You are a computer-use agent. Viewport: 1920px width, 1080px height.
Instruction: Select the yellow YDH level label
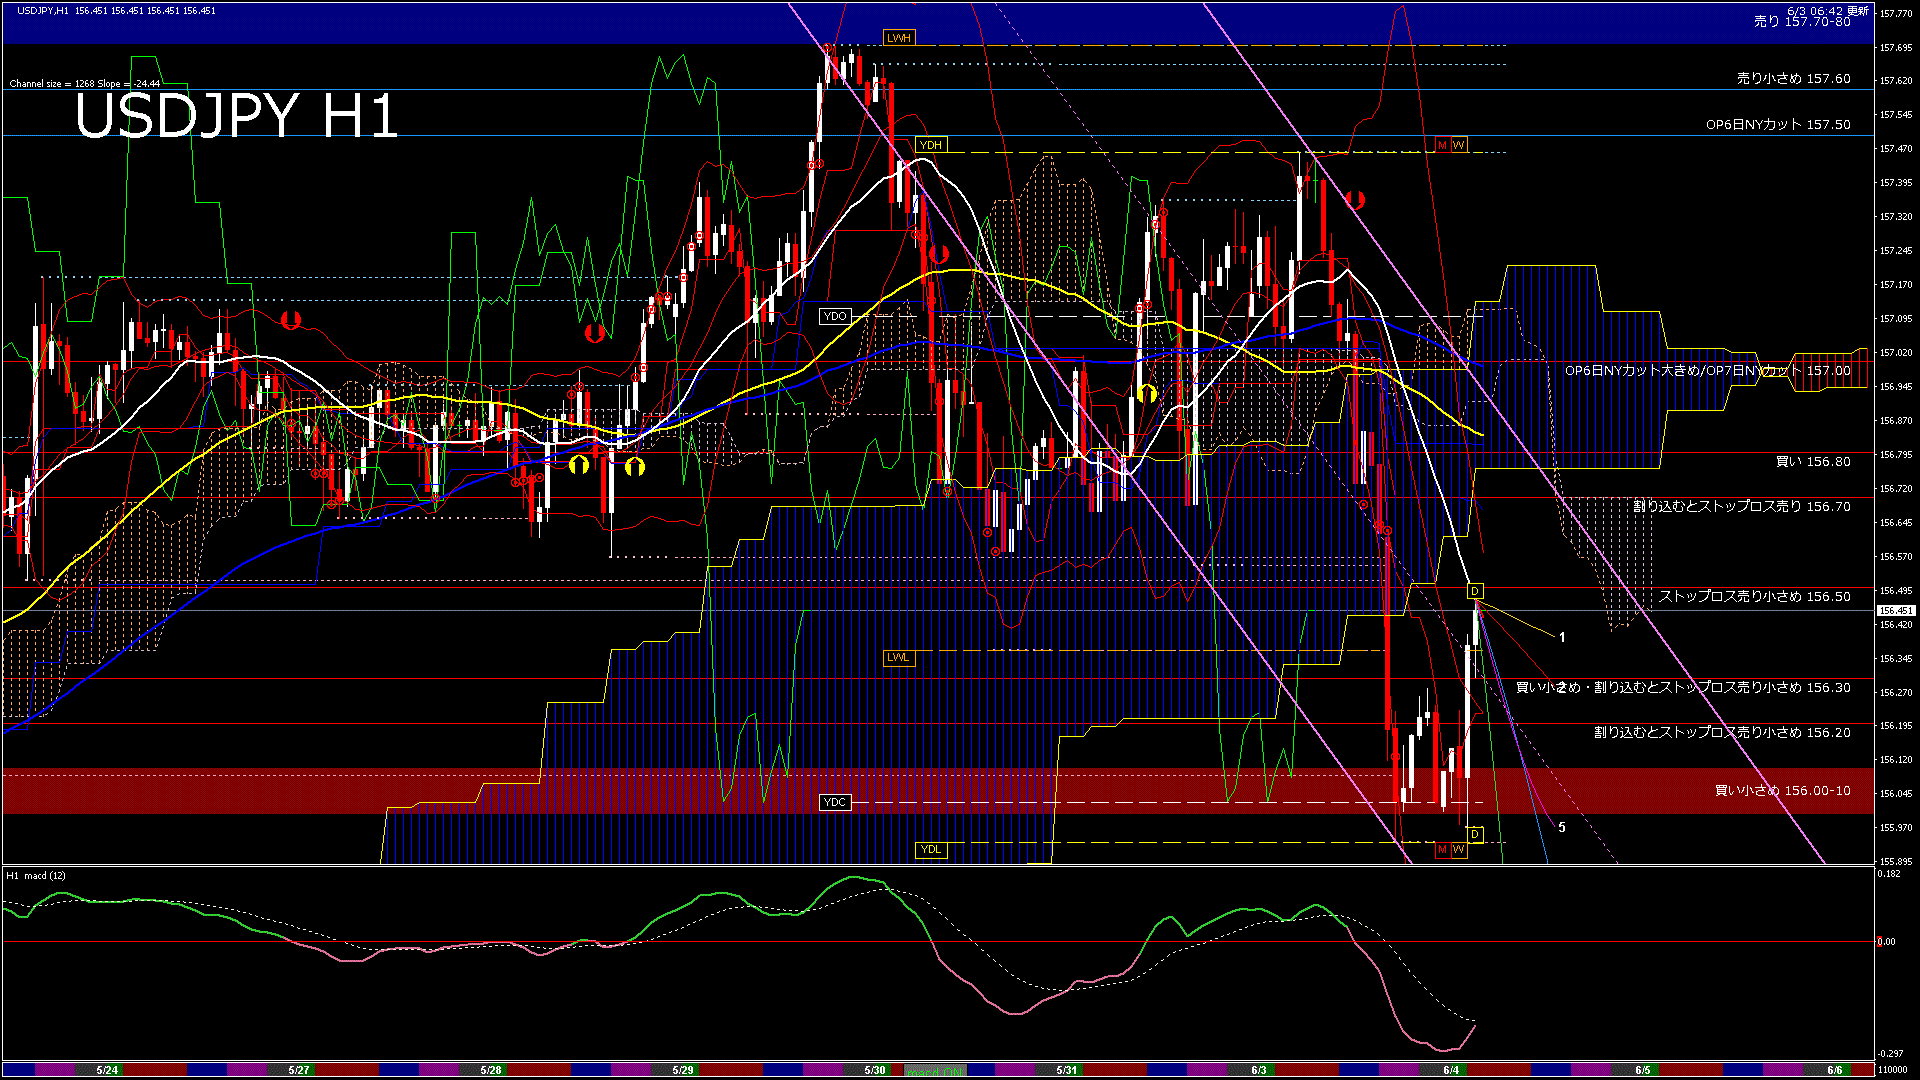(x=930, y=145)
